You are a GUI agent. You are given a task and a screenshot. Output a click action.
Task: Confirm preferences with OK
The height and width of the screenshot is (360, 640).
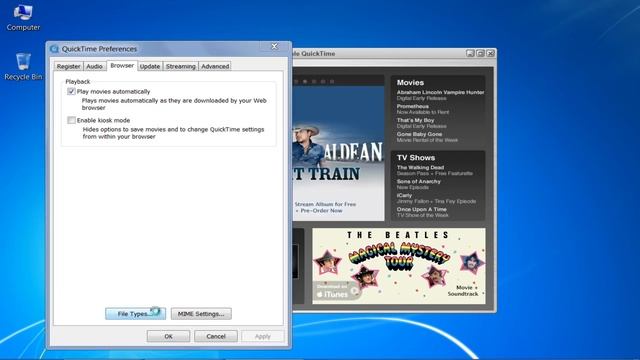click(x=168, y=336)
